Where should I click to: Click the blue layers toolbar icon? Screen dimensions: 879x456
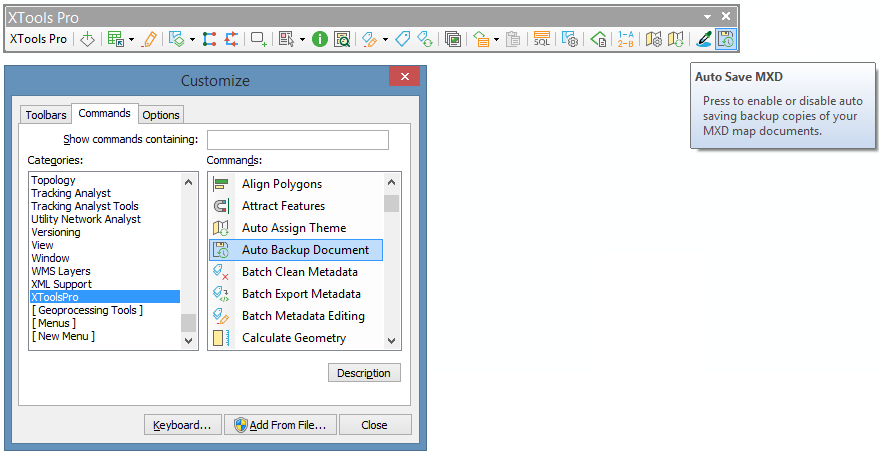(x=177, y=39)
